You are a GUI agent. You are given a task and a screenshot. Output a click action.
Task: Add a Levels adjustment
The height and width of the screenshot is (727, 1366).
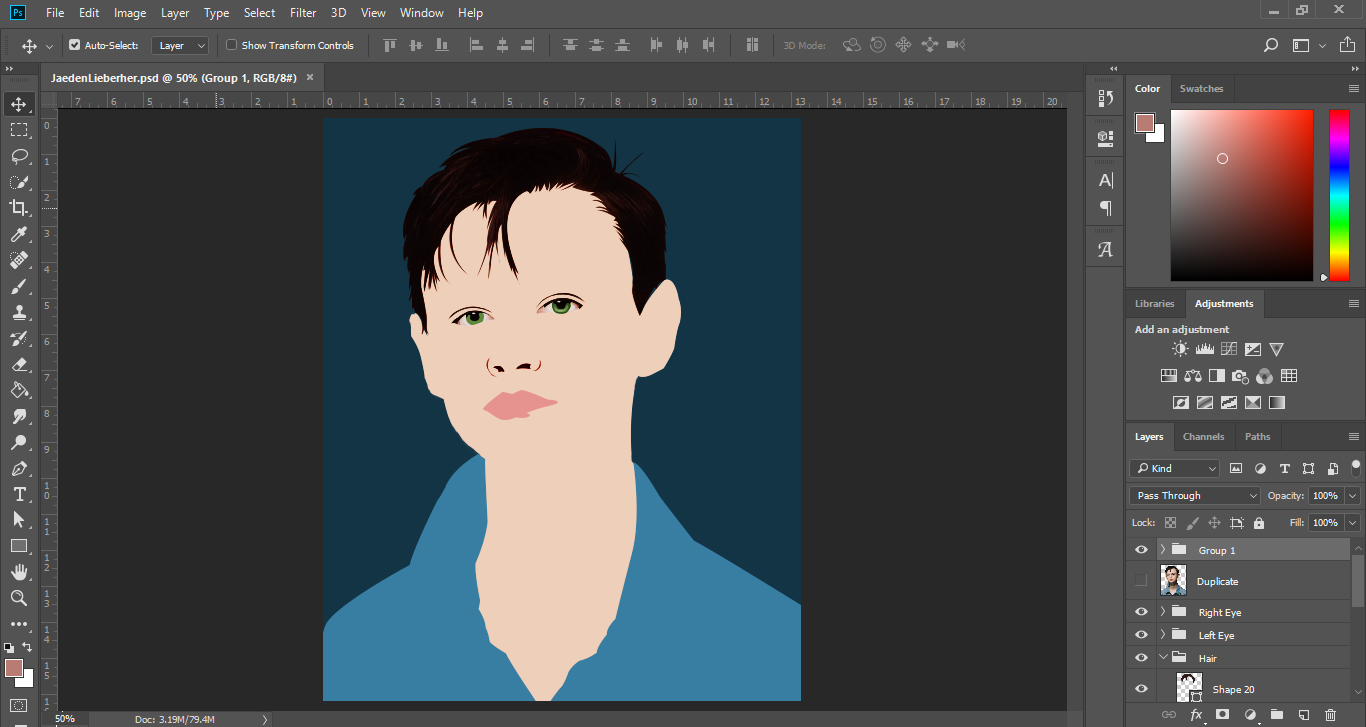point(1204,349)
